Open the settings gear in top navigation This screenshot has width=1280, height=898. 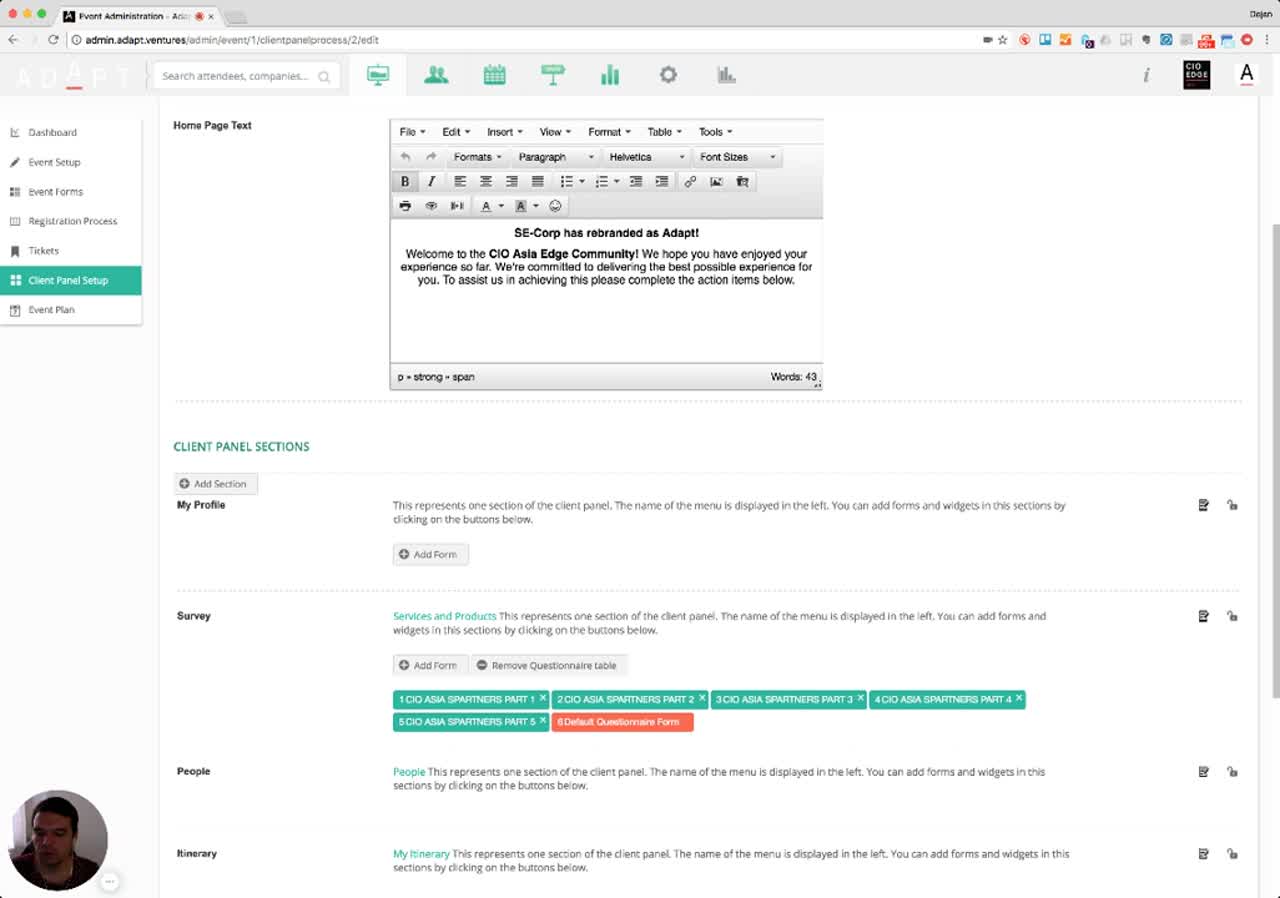coord(668,75)
